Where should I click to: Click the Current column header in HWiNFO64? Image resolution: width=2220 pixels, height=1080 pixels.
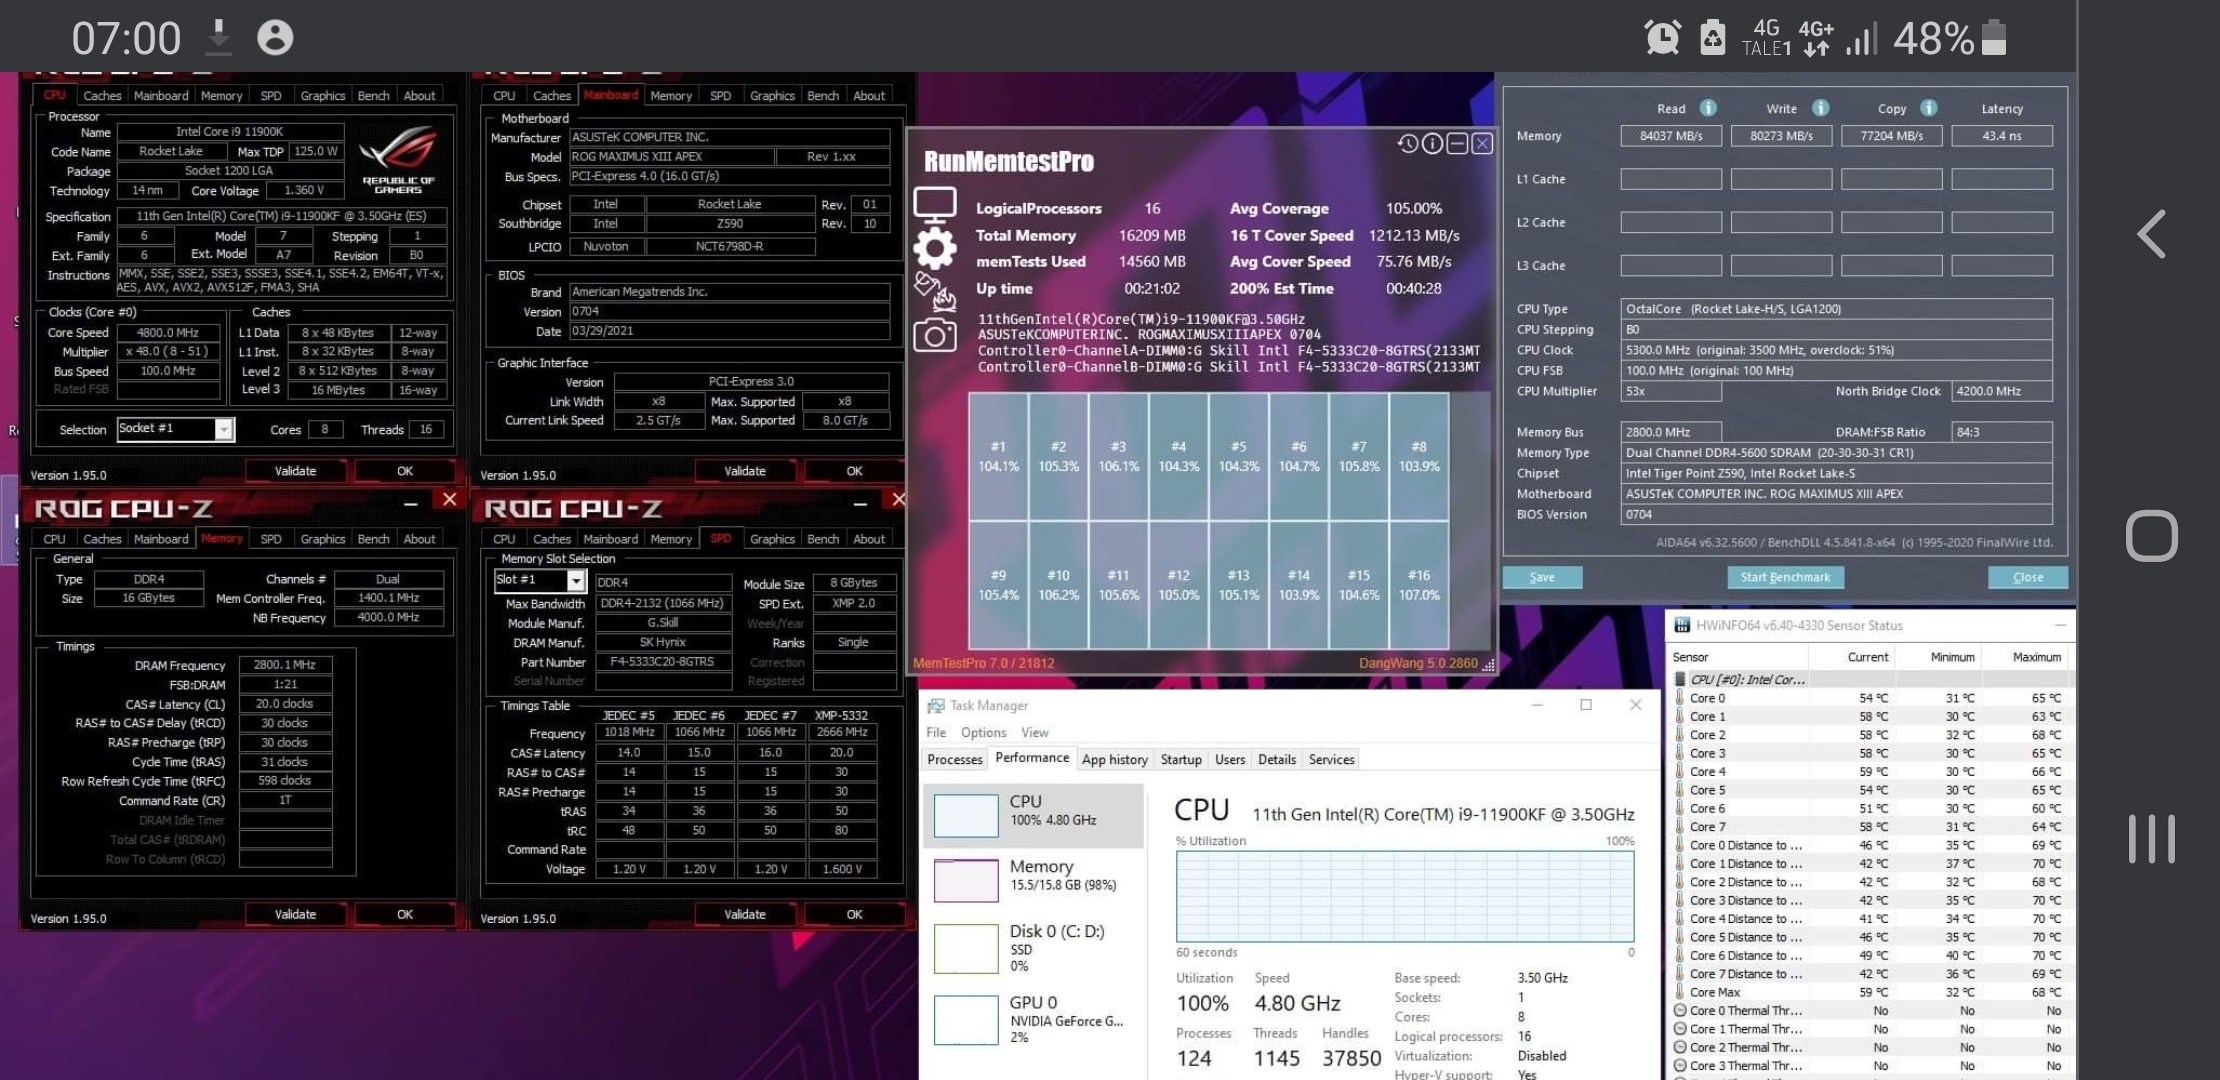1867,657
